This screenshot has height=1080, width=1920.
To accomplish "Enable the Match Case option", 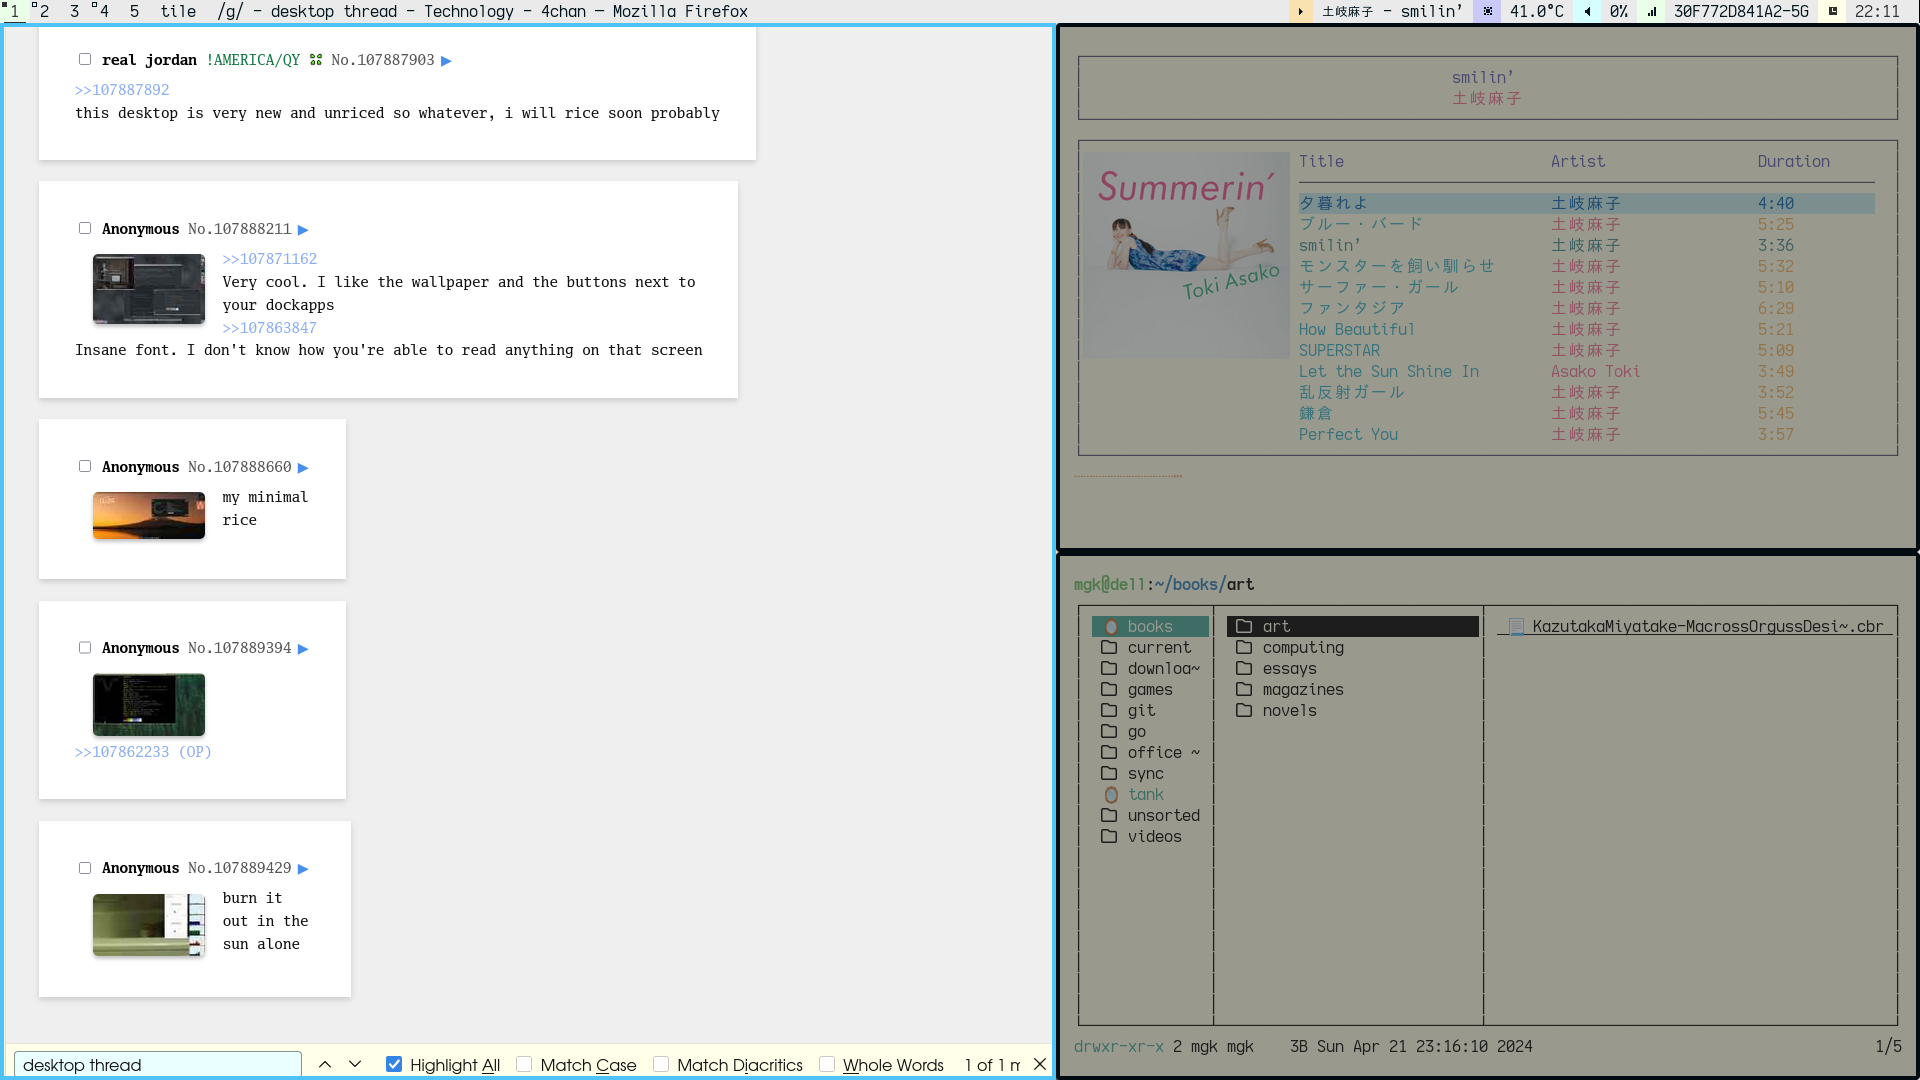I will (x=524, y=1064).
